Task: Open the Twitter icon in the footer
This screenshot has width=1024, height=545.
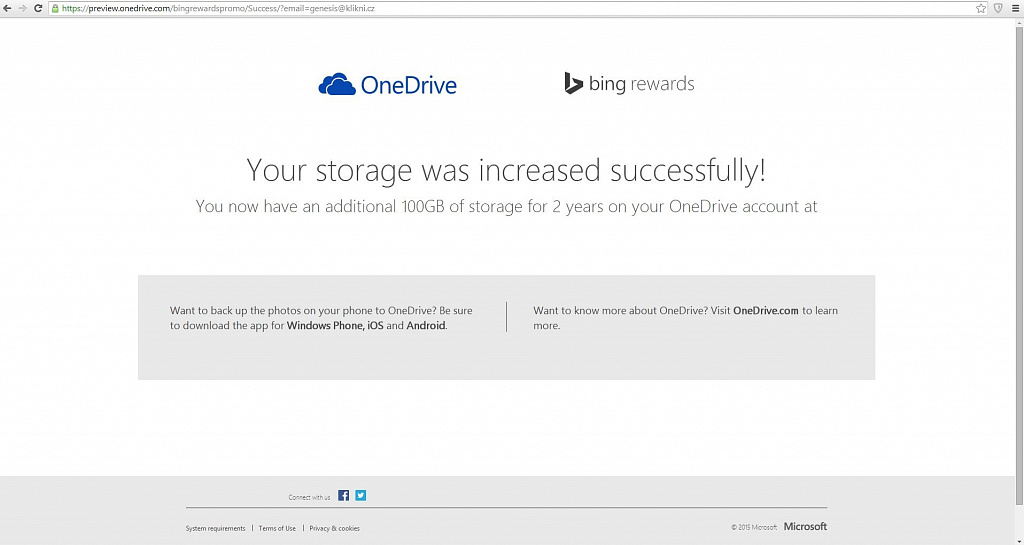Action: (x=360, y=495)
